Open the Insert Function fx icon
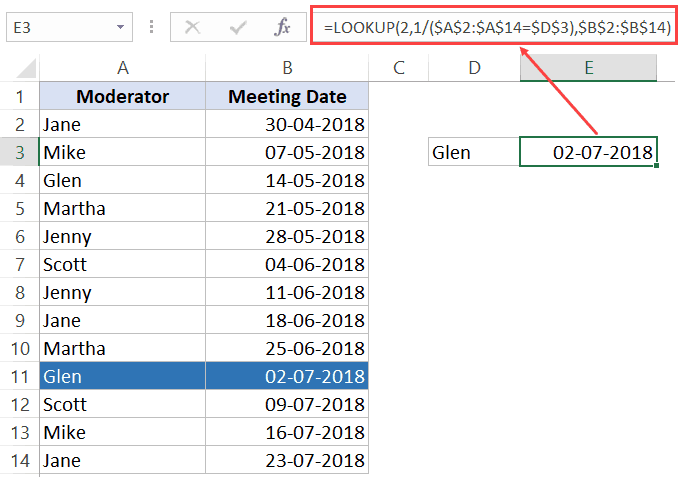678x477 pixels. [282, 27]
